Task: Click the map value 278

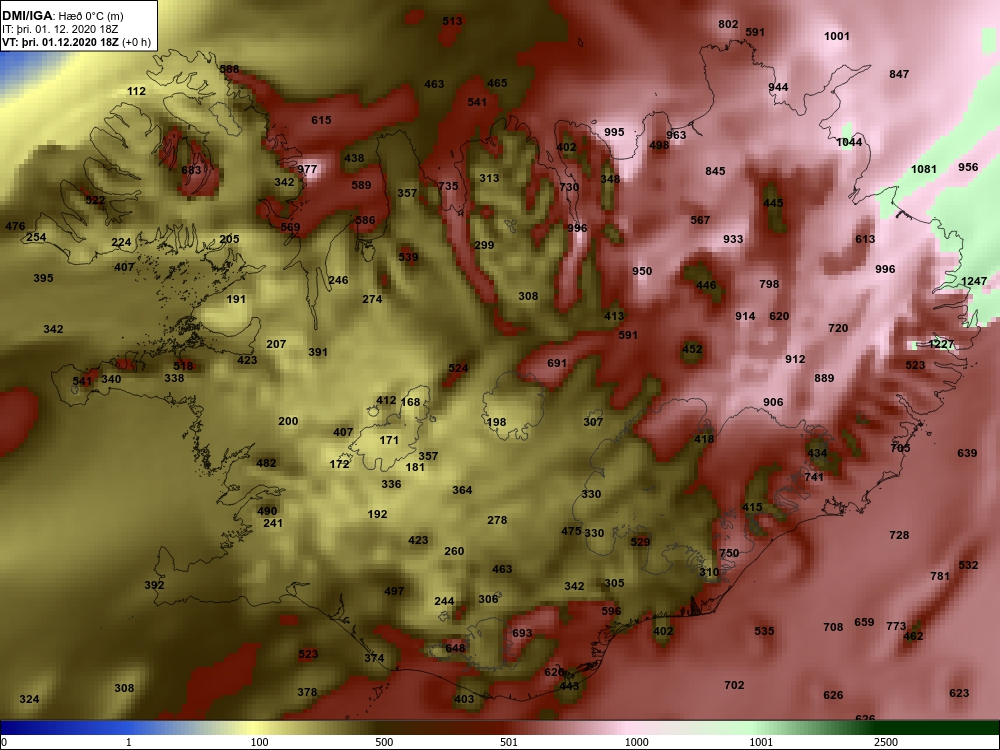Action: [497, 520]
